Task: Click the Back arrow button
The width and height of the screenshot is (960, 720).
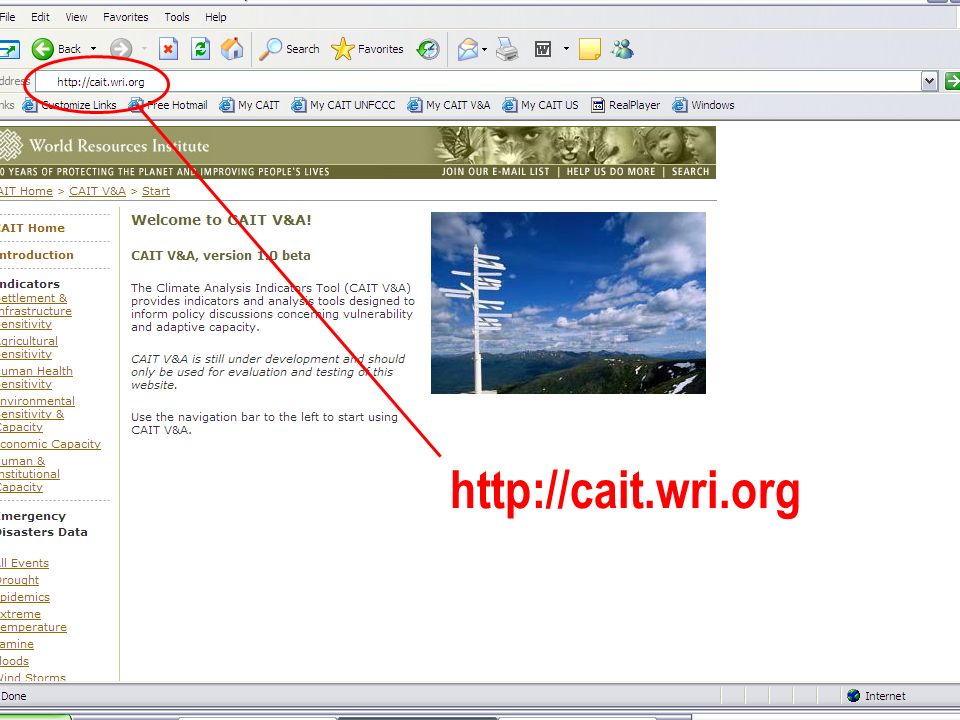Action: 43,49
